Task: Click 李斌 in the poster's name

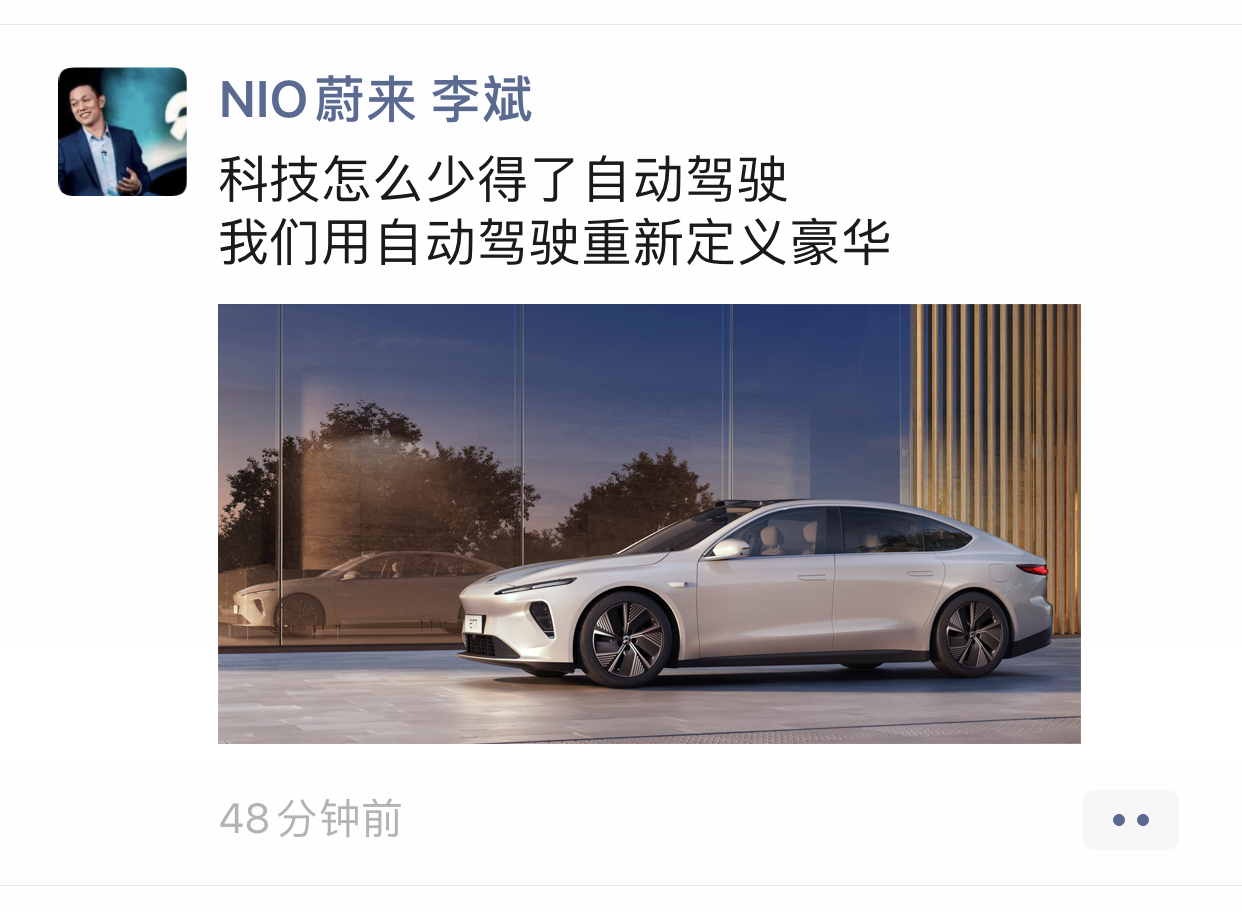Action: pos(482,100)
